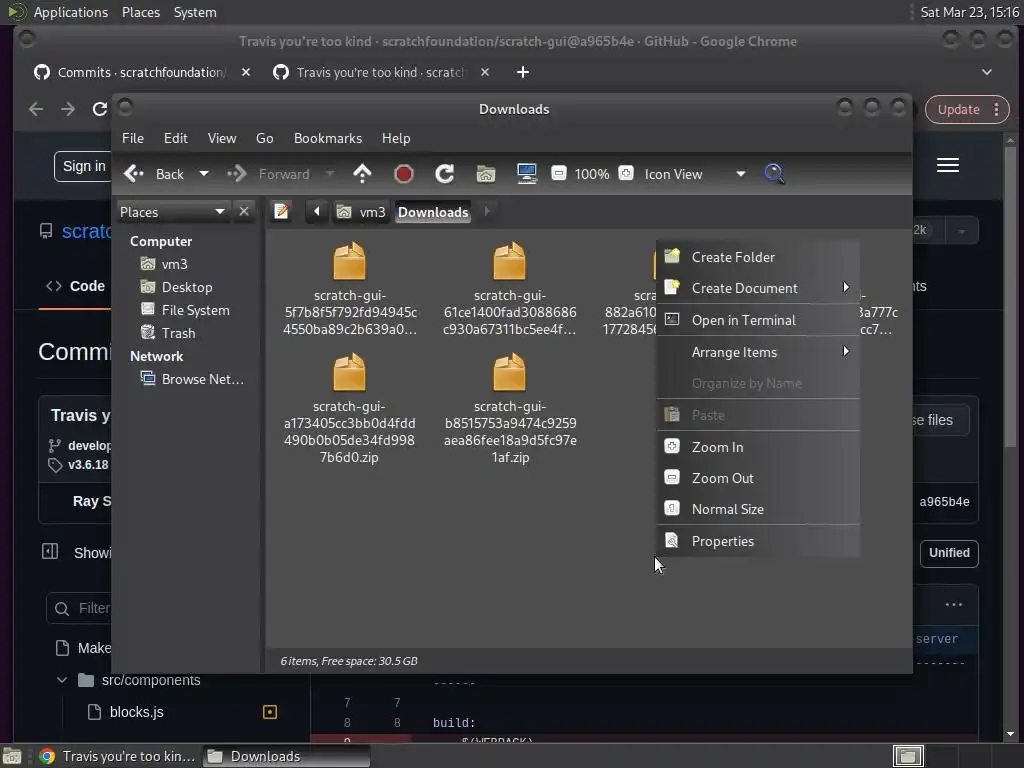Open Chrome tab search chevron
The image size is (1024, 768).
click(987, 72)
